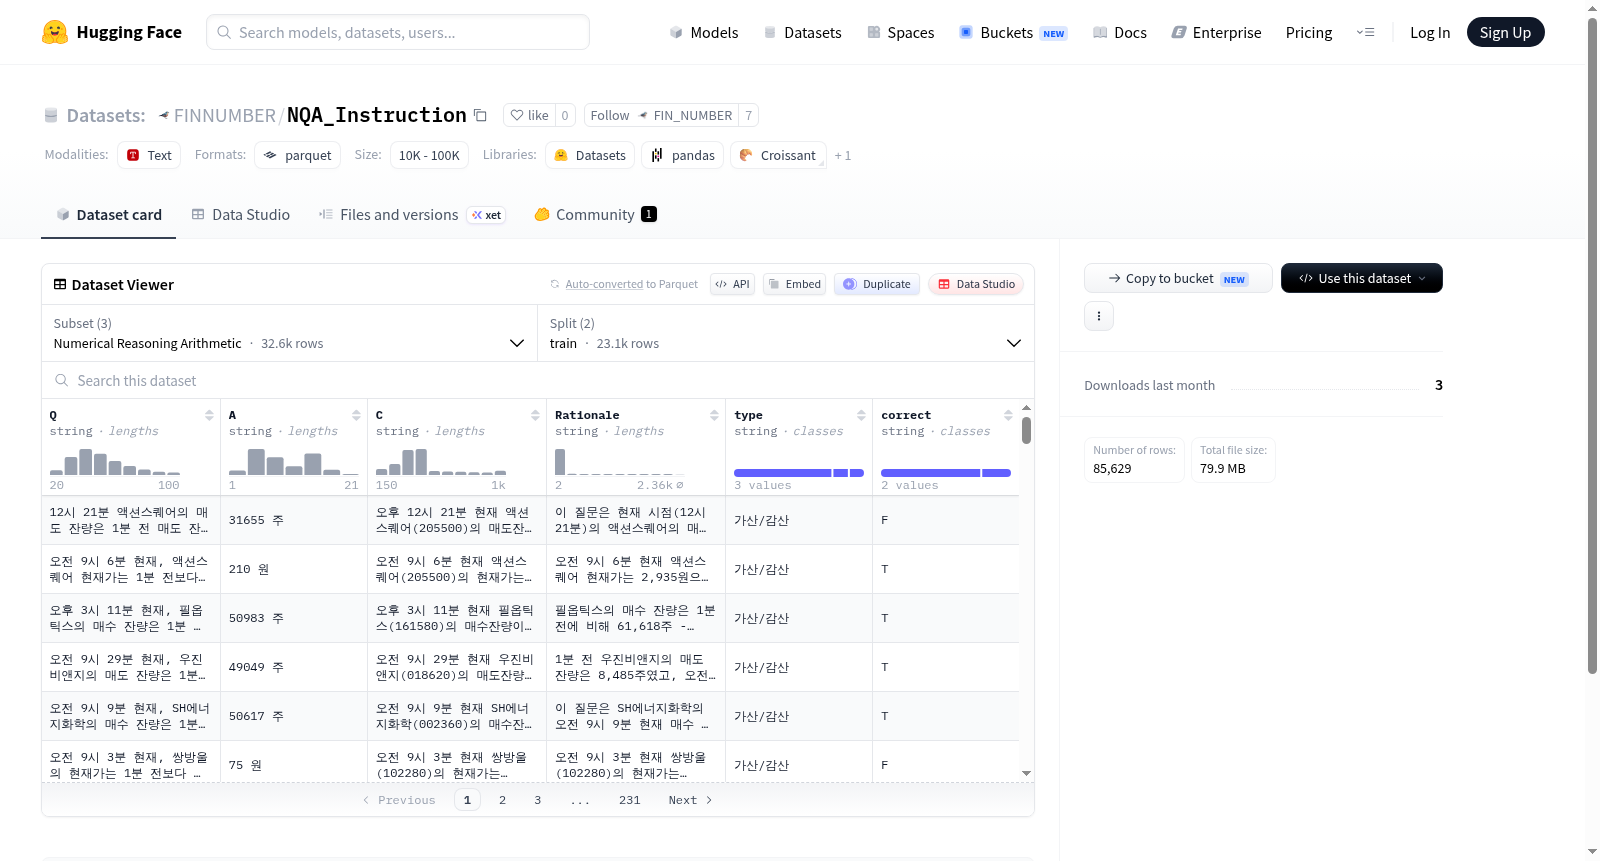Go to Models in the top navigation
The height and width of the screenshot is (861, 1600).
704,32
